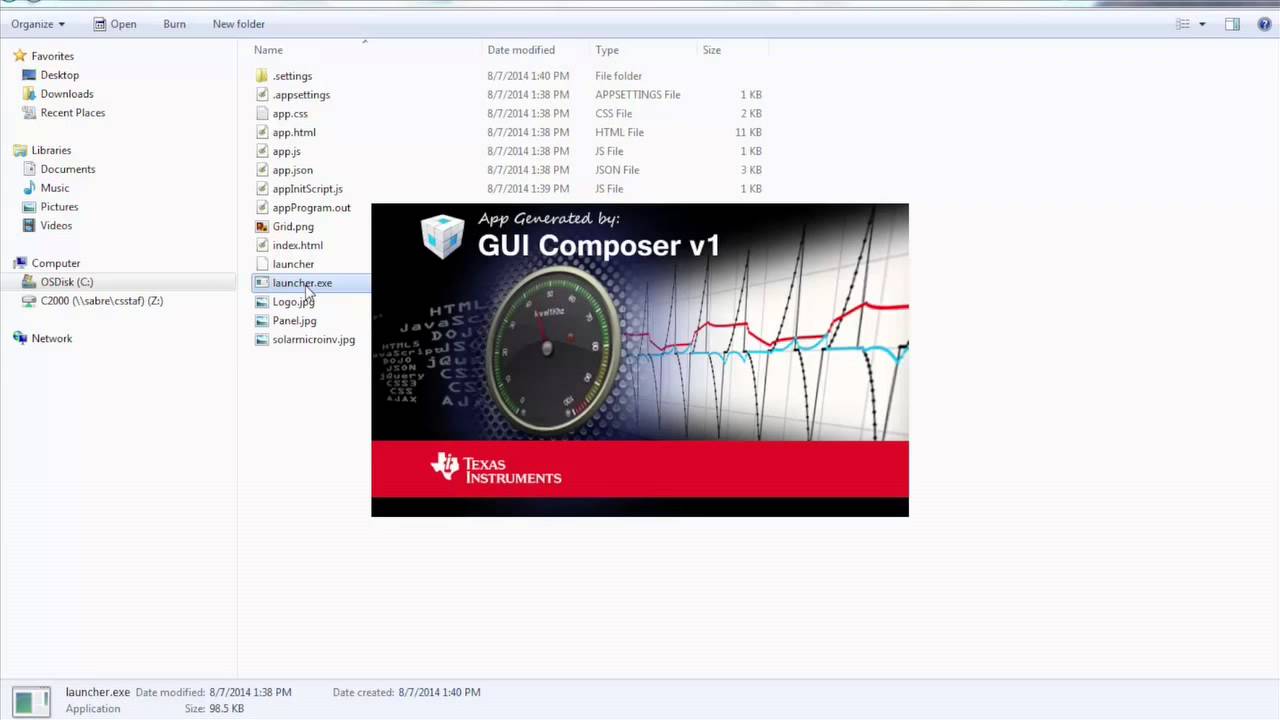Image resolution: width=1280 pixels, height=720 pixels.
Task: Select the app.js file icon
Action: [x=262, y=151]
